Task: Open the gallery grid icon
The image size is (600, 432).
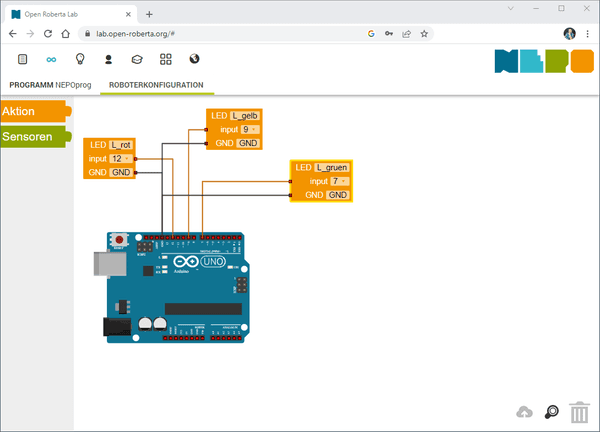Action: [x=166, y=59]
